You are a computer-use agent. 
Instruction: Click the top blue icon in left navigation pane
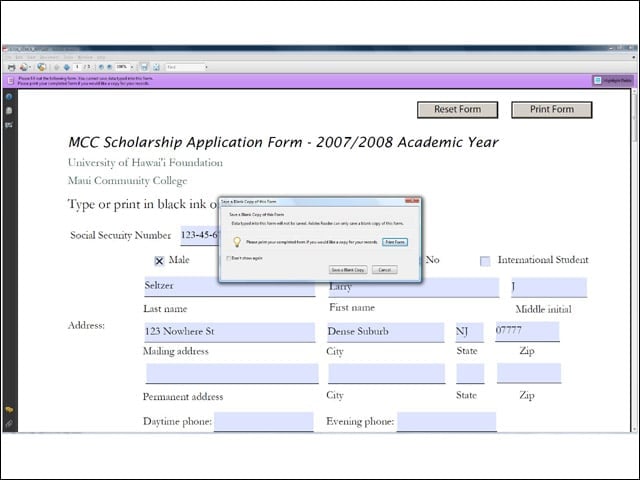coord(9,97)
